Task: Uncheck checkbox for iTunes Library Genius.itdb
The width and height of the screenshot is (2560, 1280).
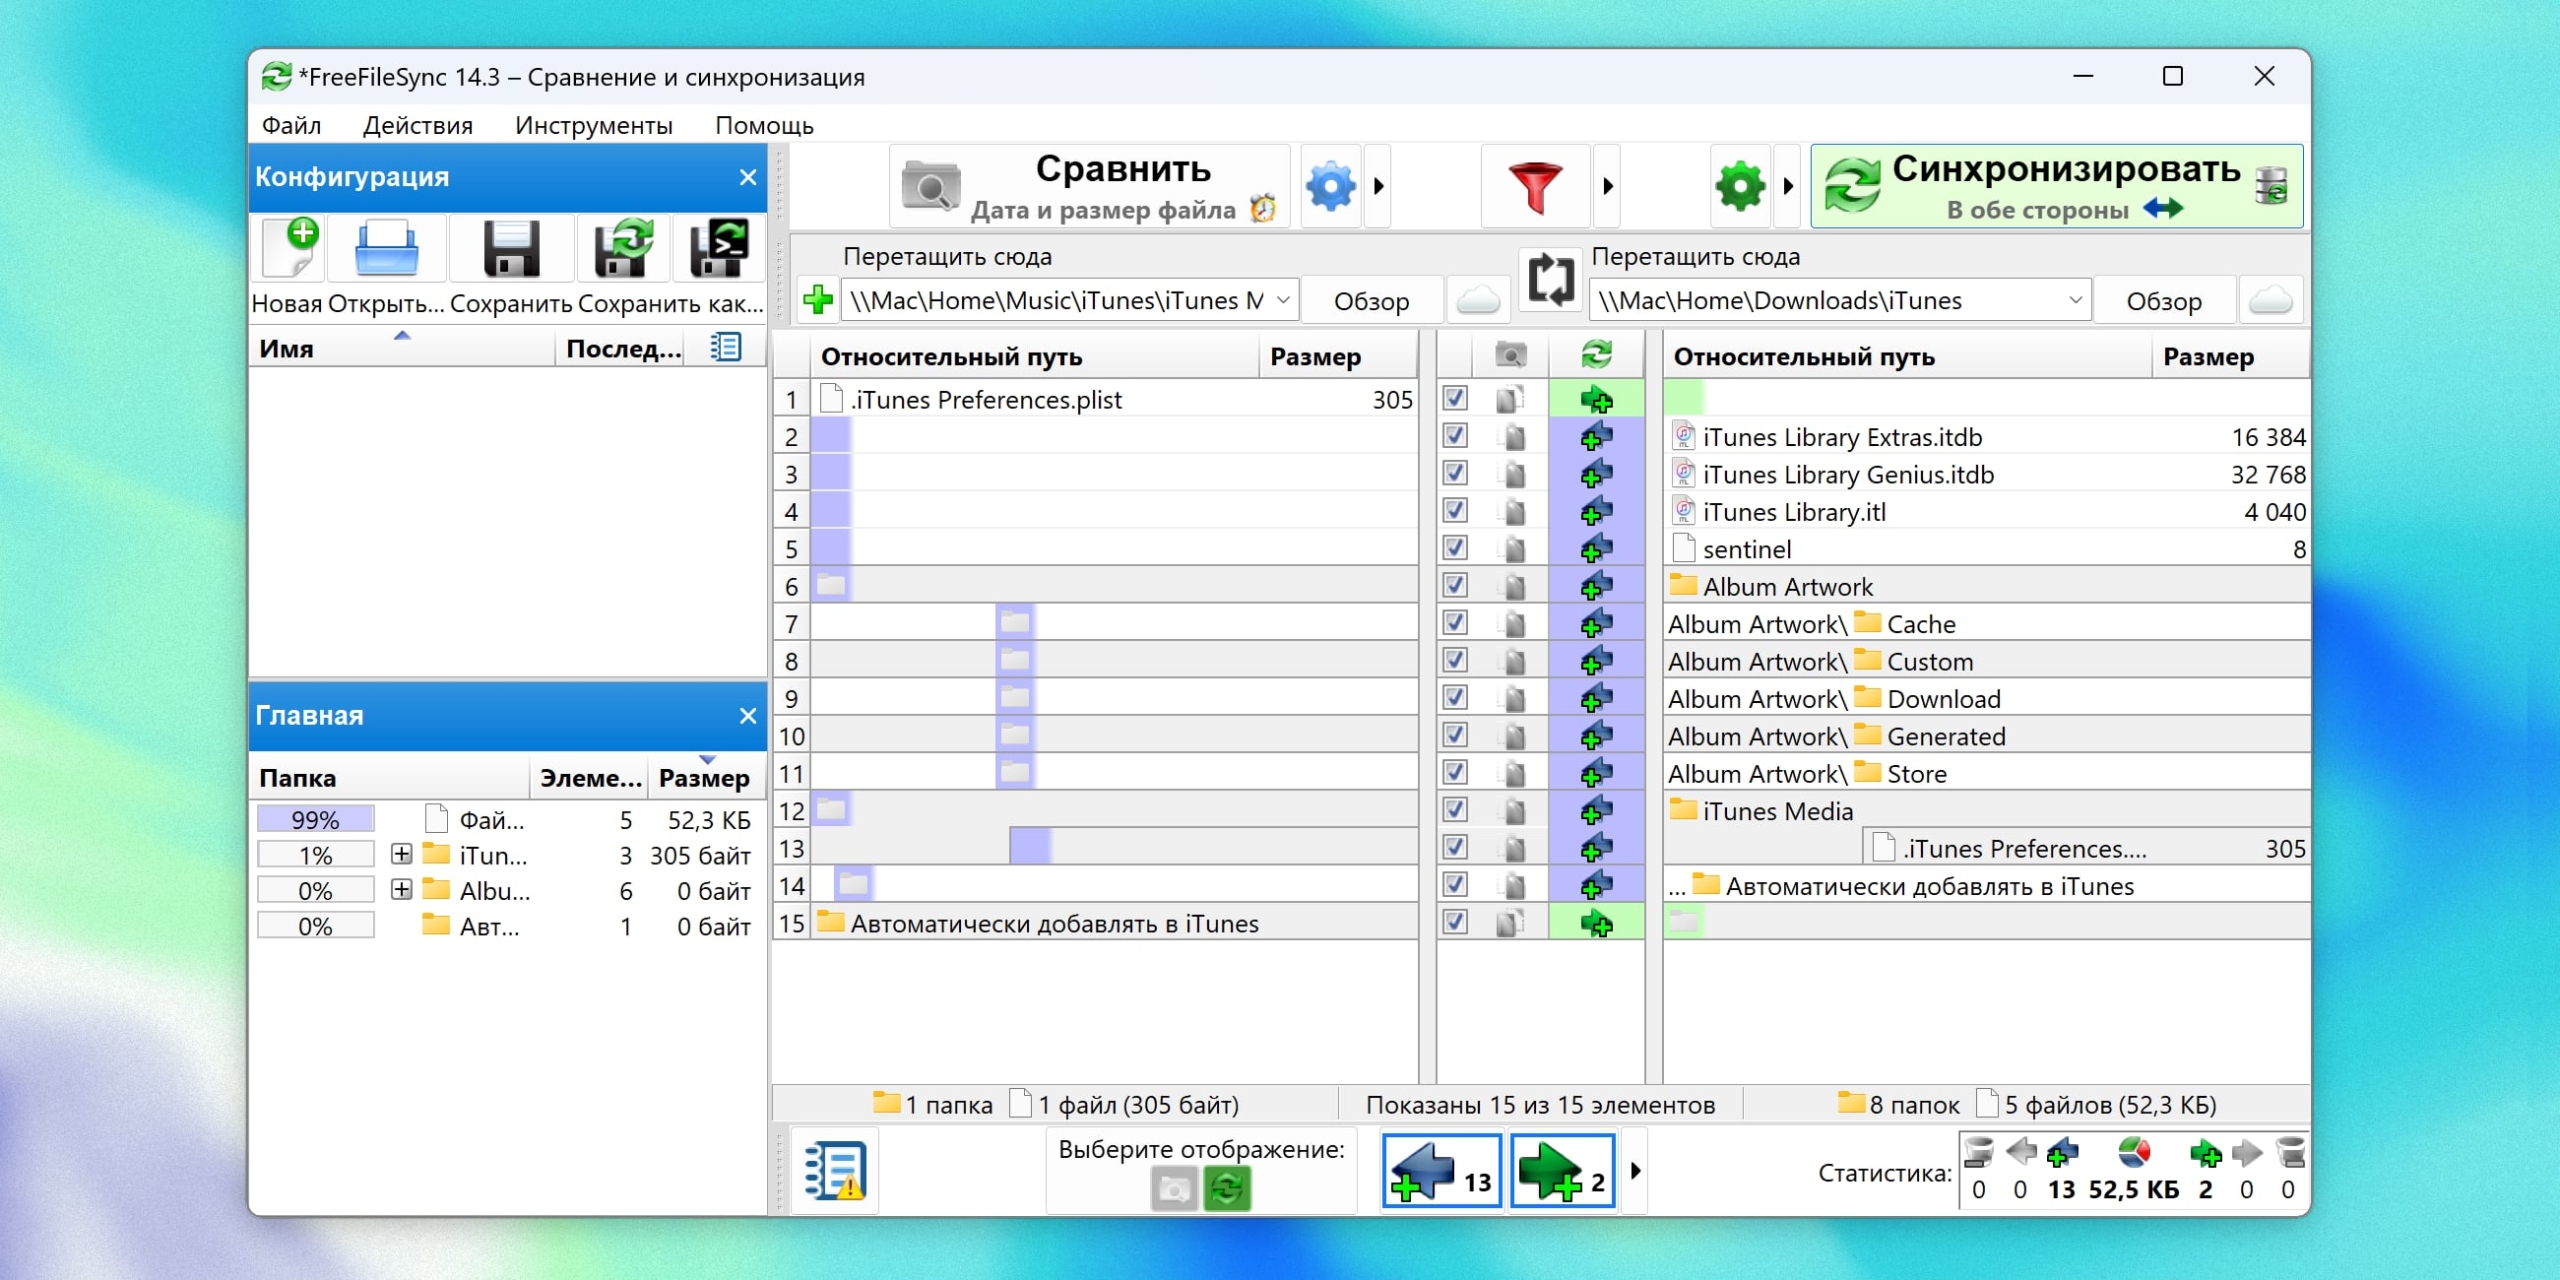Action: tap(1456, 473)
